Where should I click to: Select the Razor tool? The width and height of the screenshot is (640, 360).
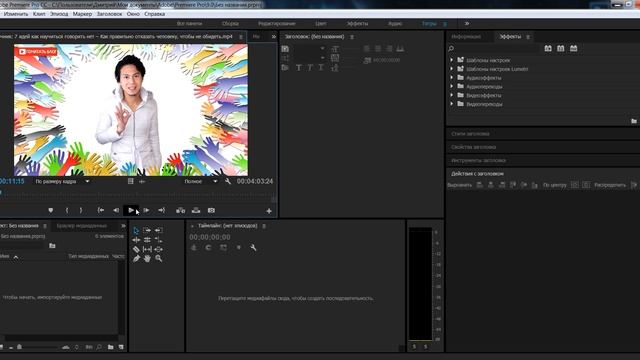(136, 249)
